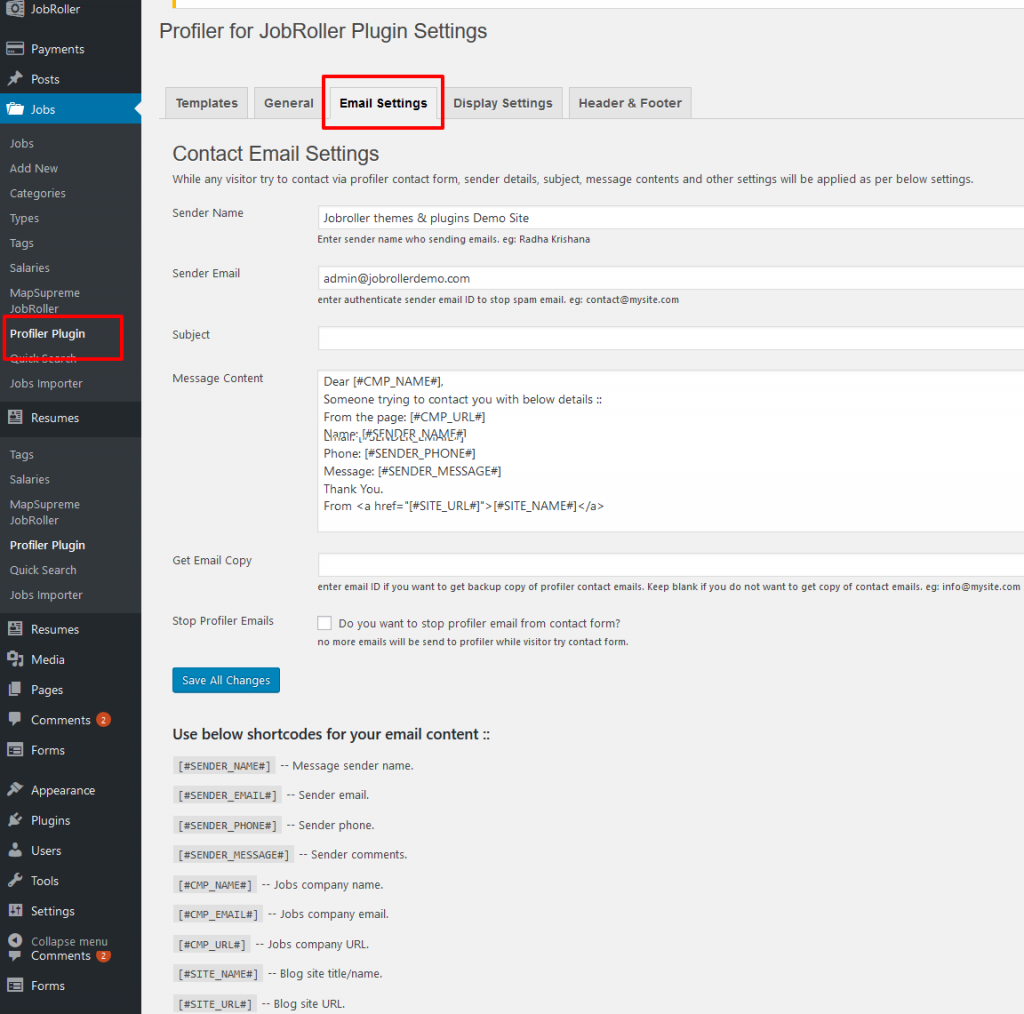
Task: Click the Resumes icon directly above Media
Action: 15,629
